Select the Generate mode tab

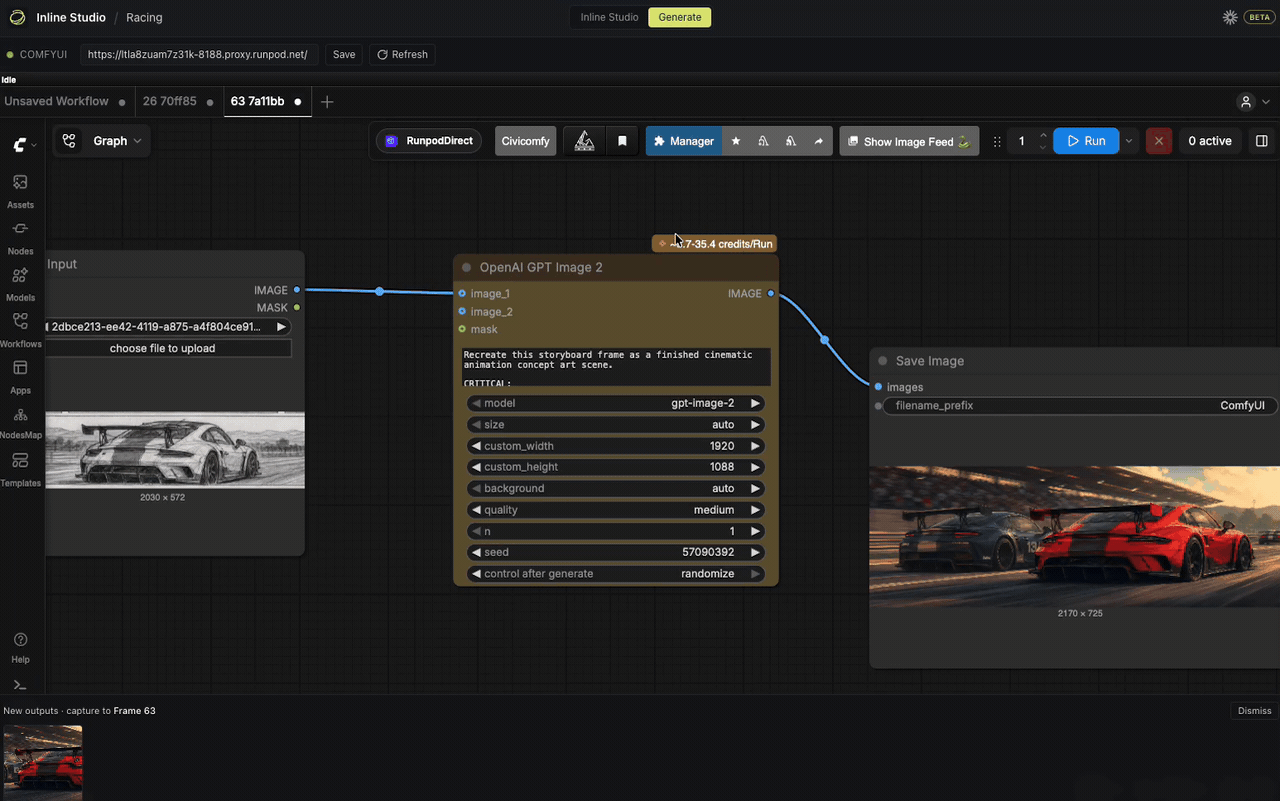[x=680, y=17]
